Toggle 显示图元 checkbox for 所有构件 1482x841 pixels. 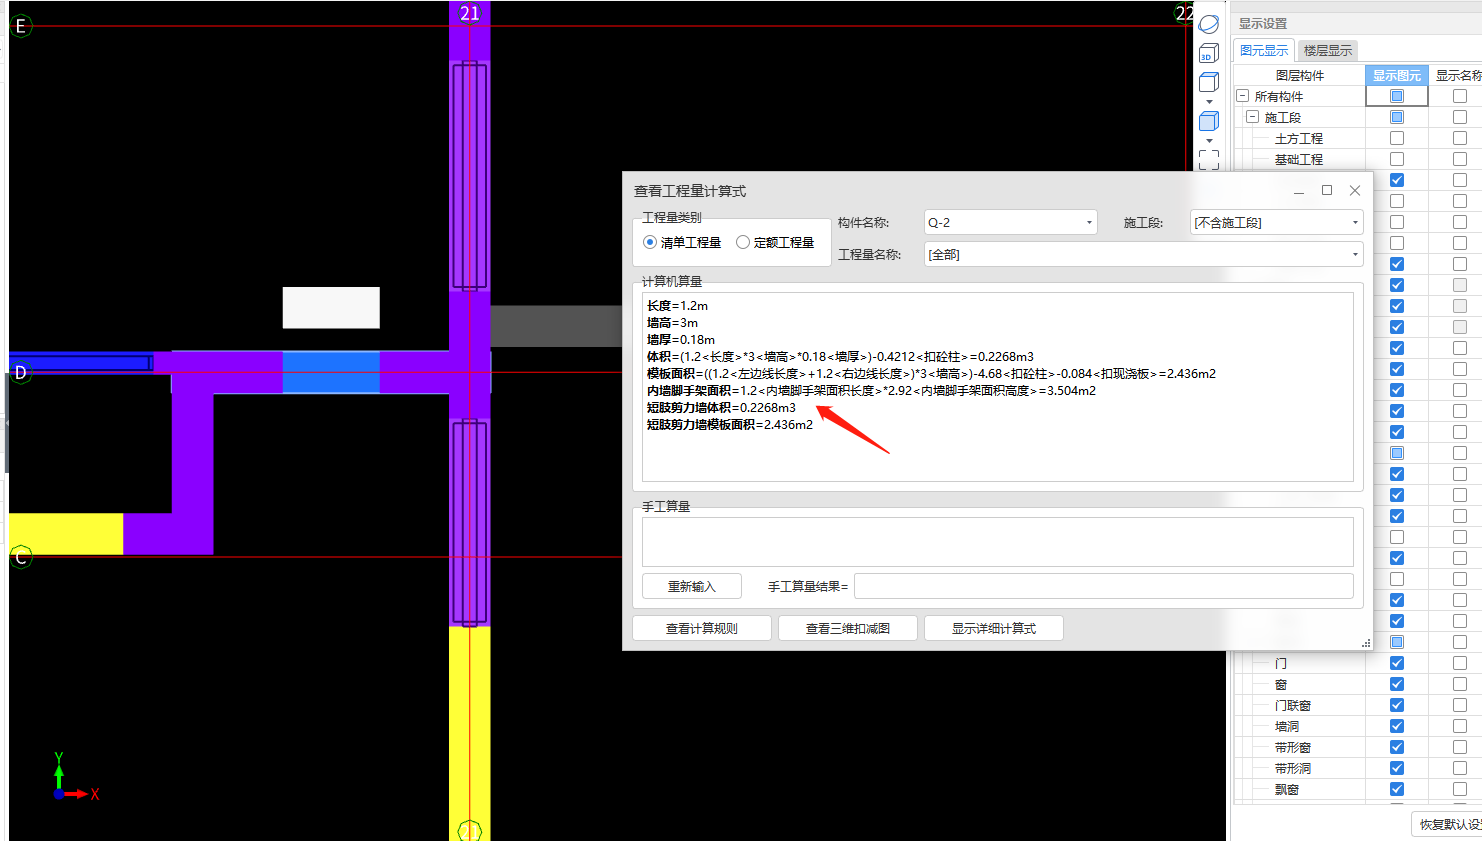(1397, 96)
